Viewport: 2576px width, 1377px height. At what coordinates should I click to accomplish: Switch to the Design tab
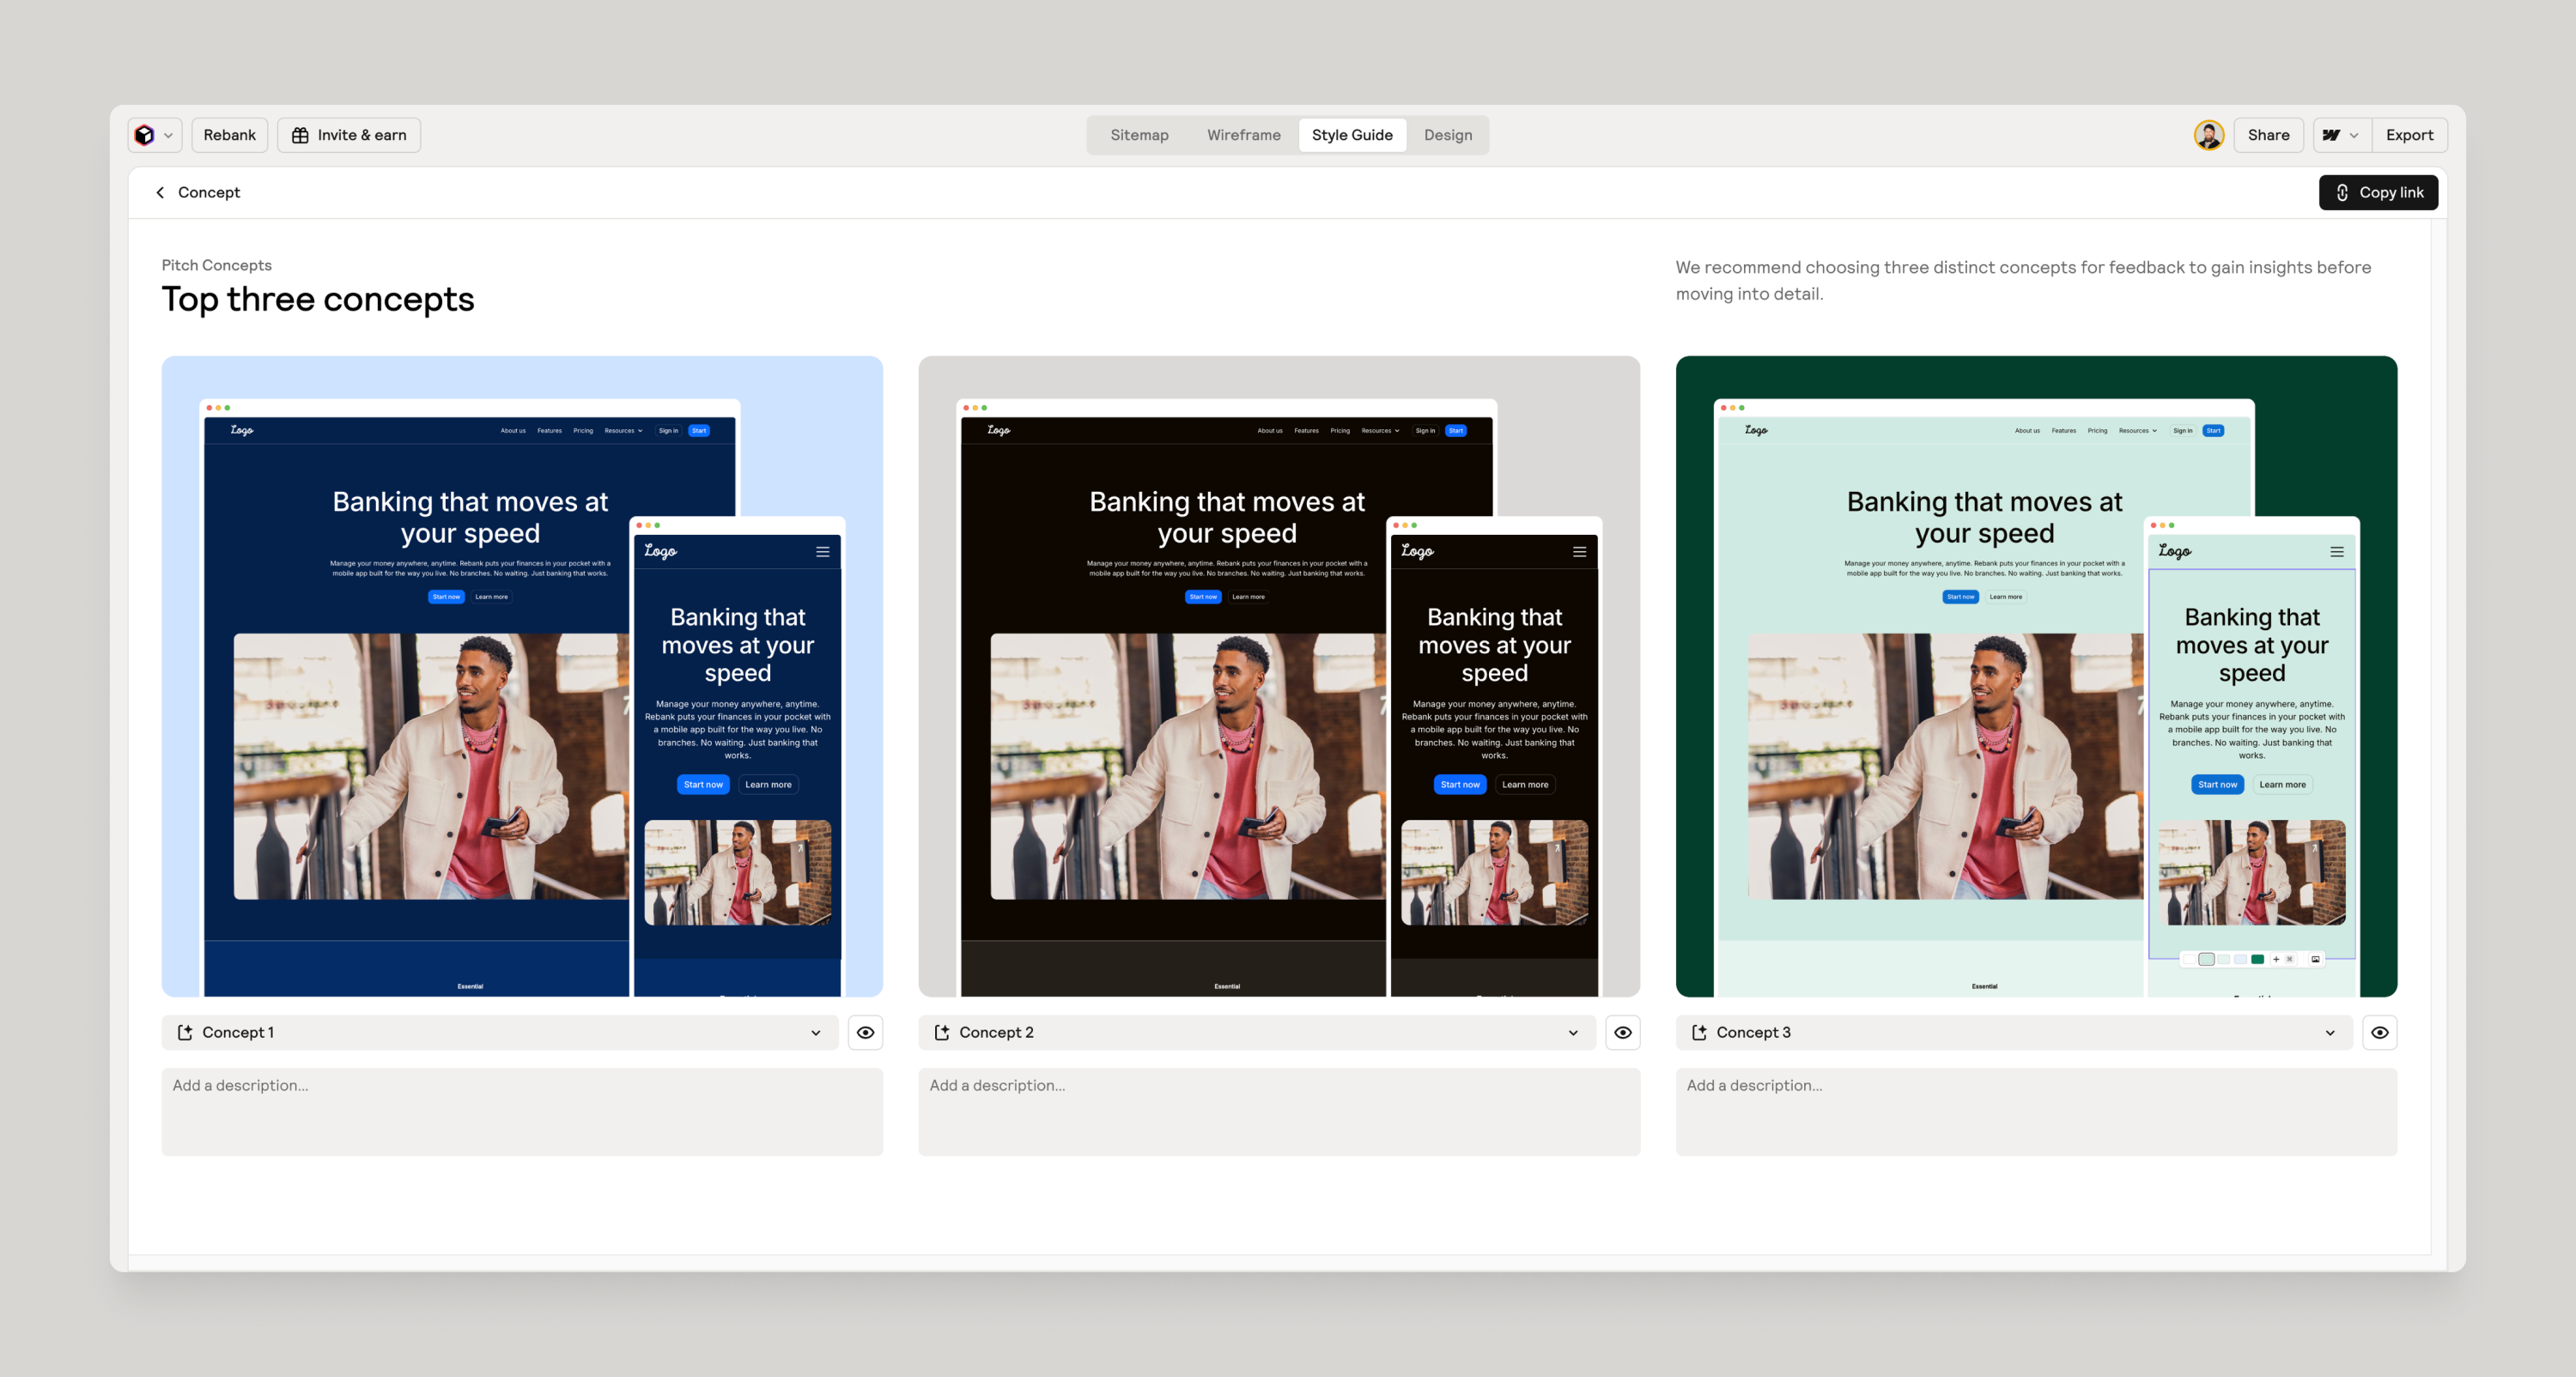pos(1447,135)
